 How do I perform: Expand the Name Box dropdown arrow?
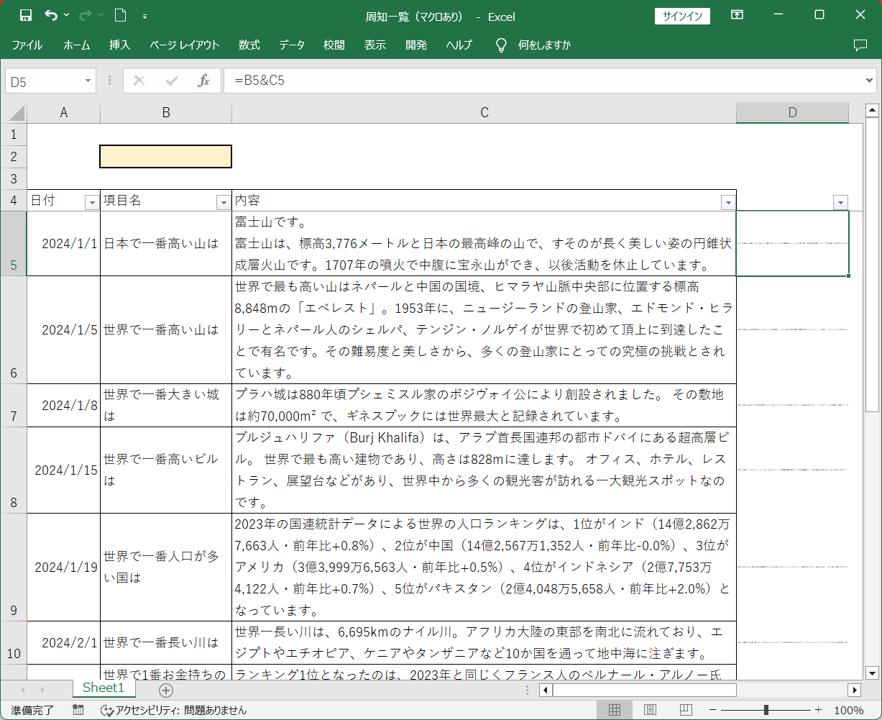[x=88, y=81]
